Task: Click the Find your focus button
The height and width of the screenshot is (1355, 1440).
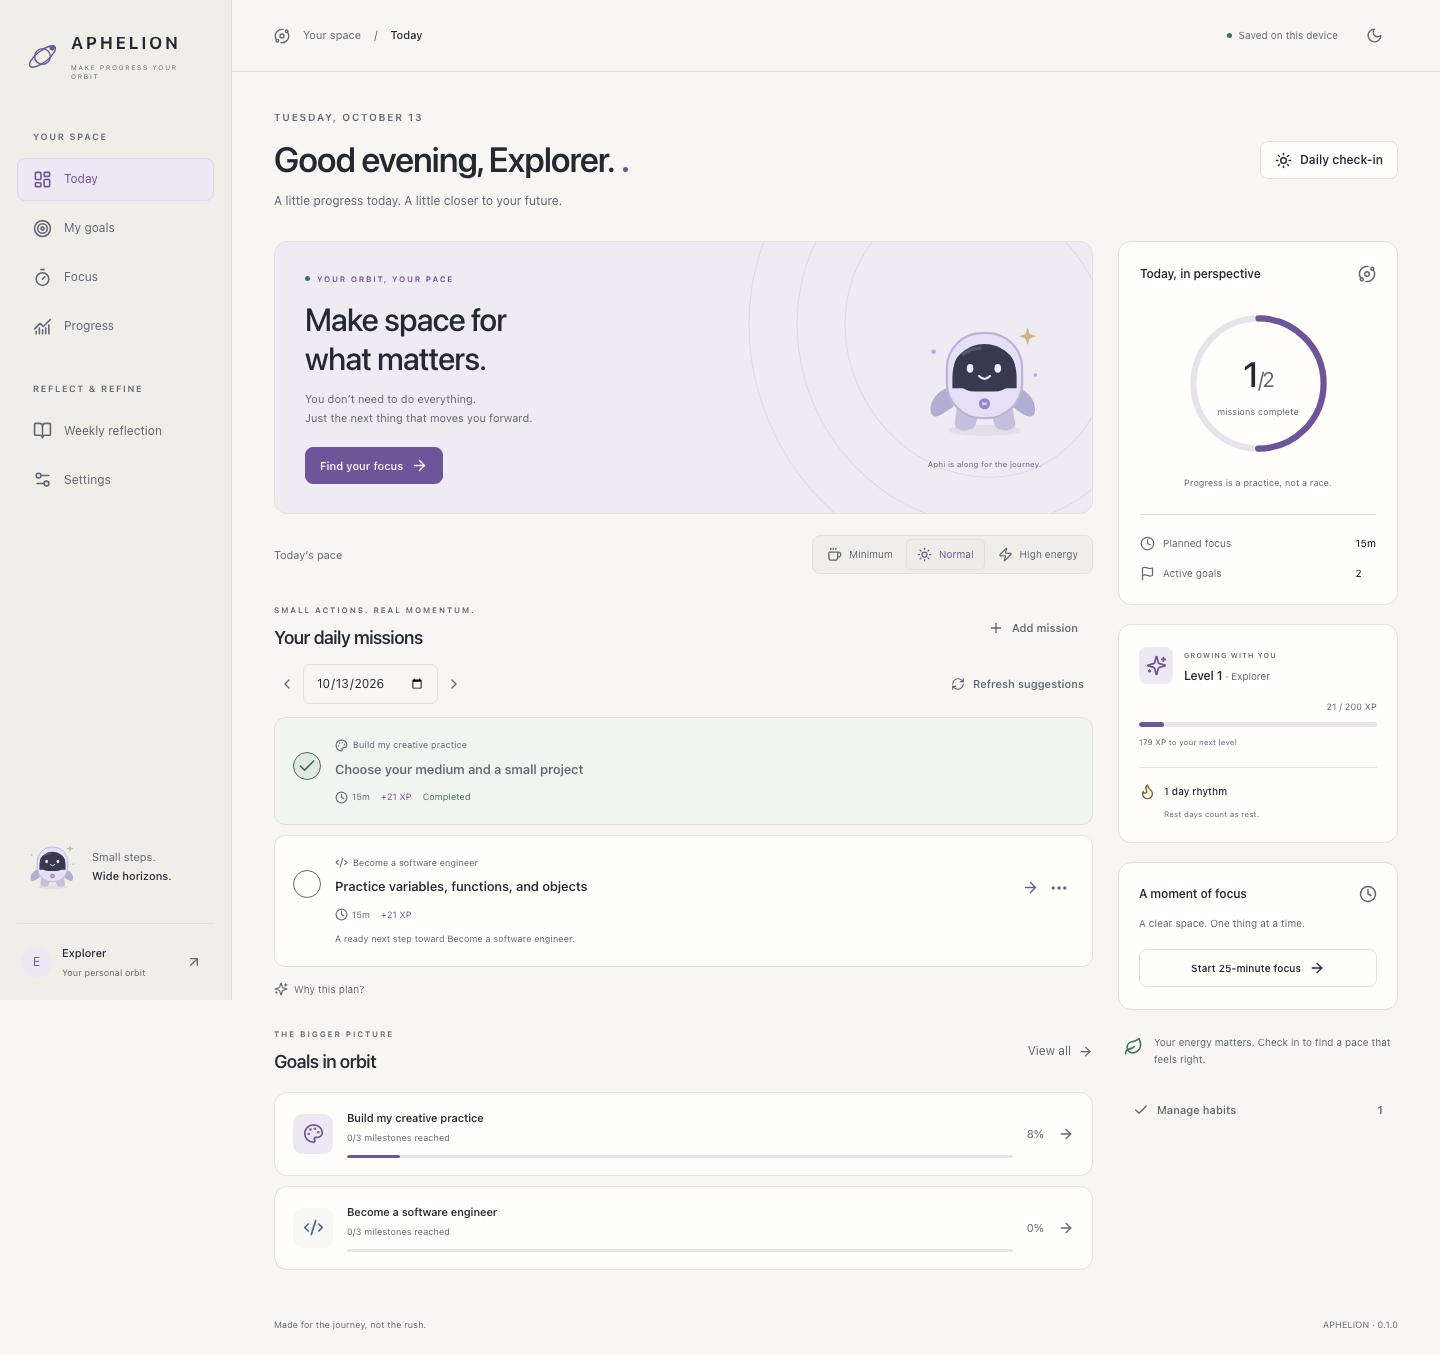Action: 373,466
